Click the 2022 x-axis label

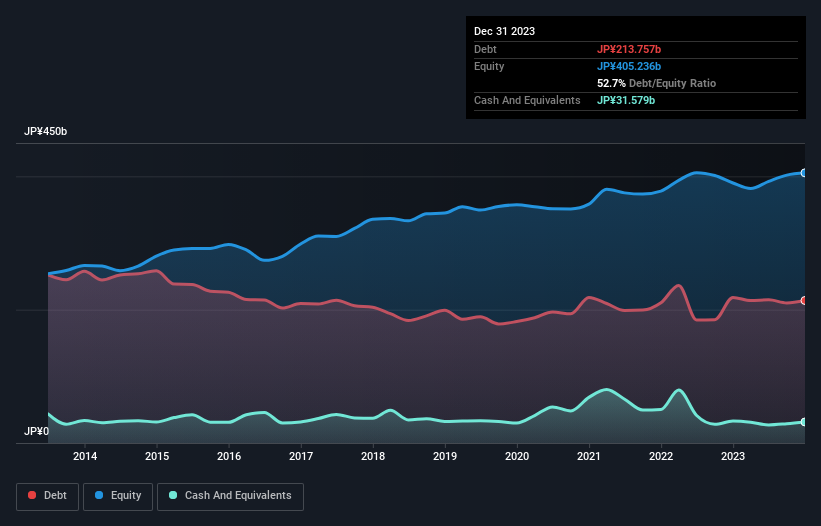(661, 456)
